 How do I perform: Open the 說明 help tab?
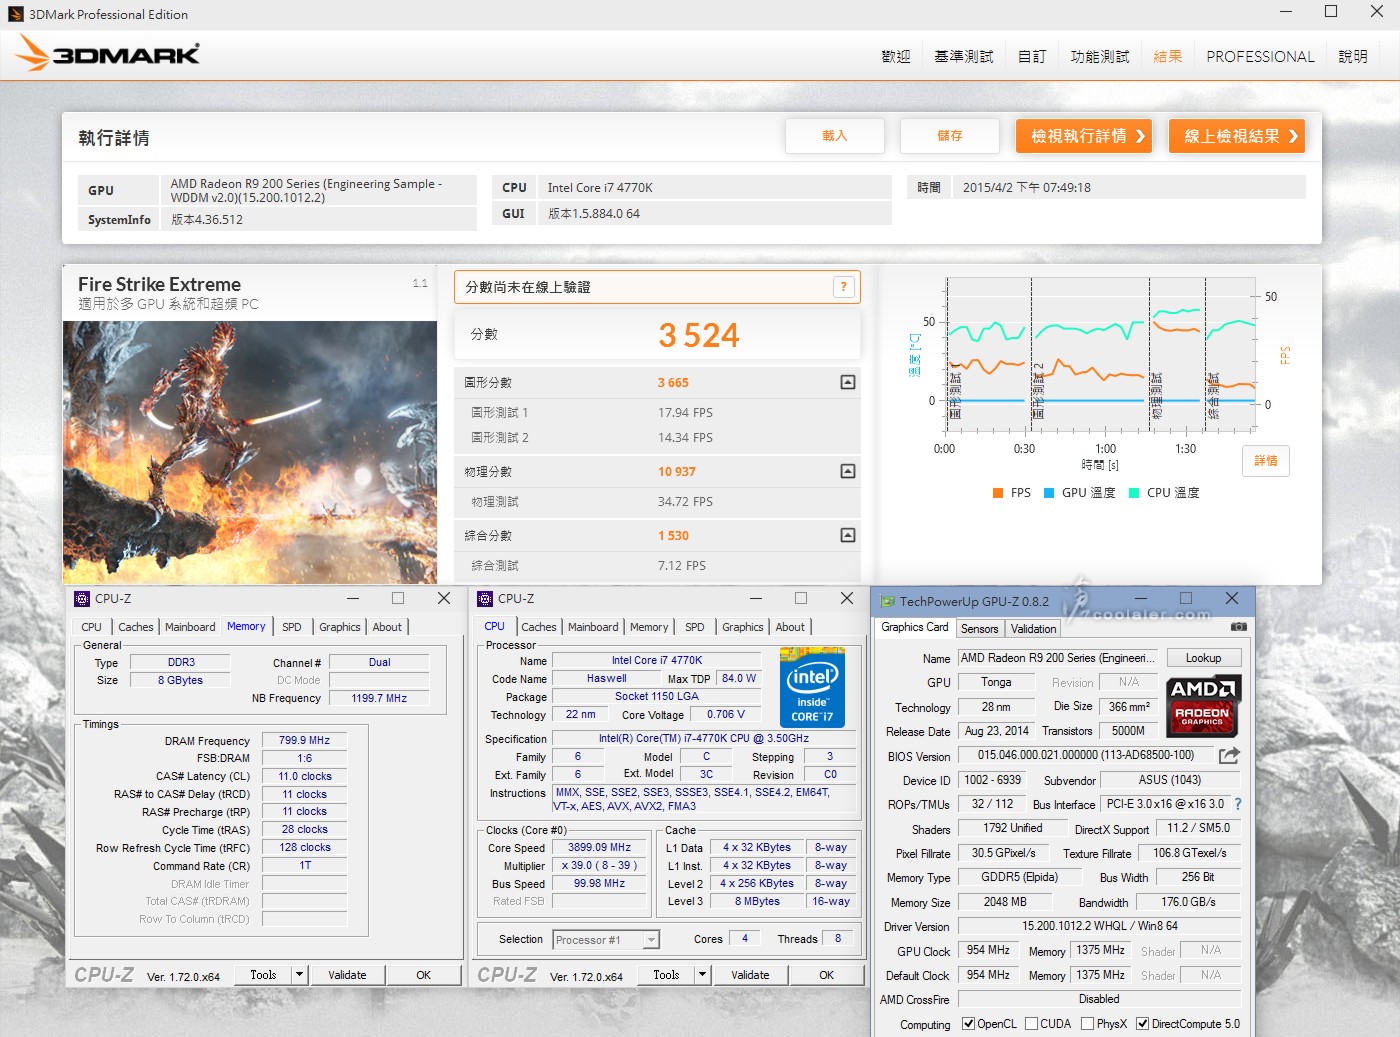(1353, 57)
